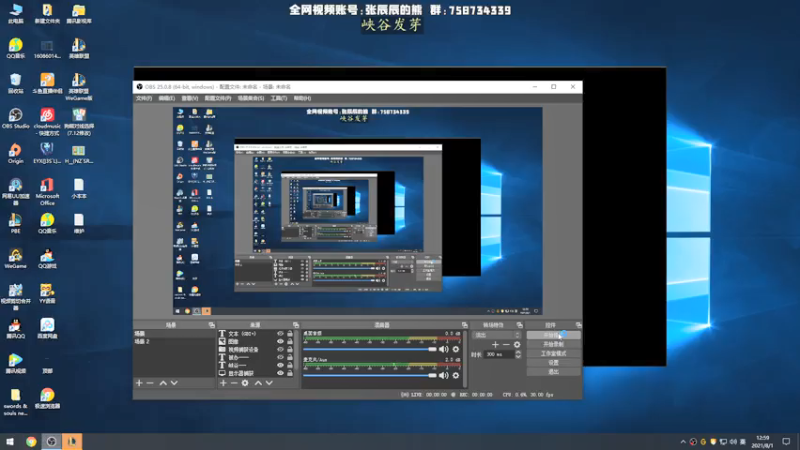Click the 开始录制 start recording button
Screen dimensions: 800x450
click(554, 344)
